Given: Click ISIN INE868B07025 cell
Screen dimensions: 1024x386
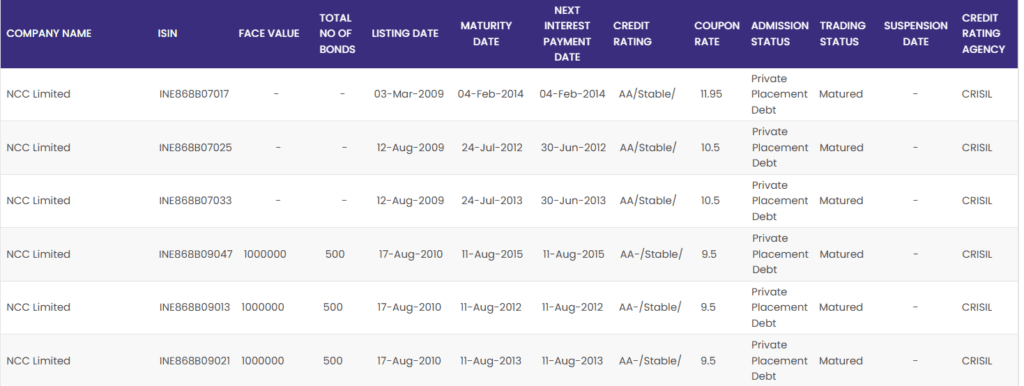Looking at the screenshot, I should [195, 148].
